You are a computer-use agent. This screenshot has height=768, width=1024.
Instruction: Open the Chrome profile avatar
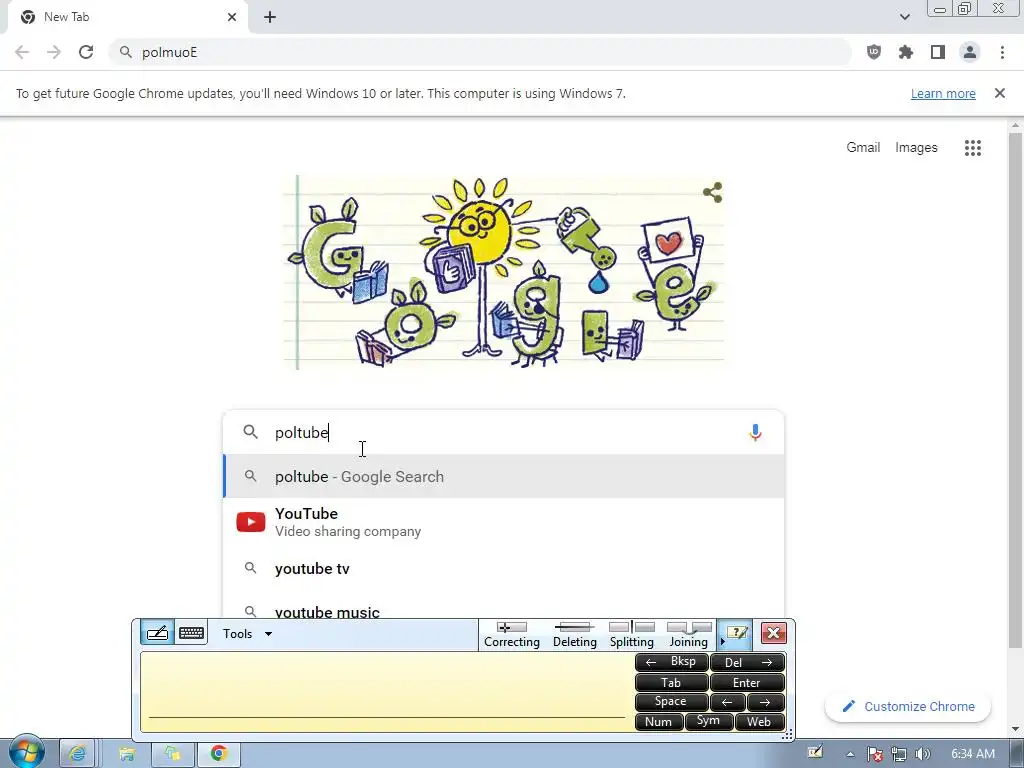(970, 52)
